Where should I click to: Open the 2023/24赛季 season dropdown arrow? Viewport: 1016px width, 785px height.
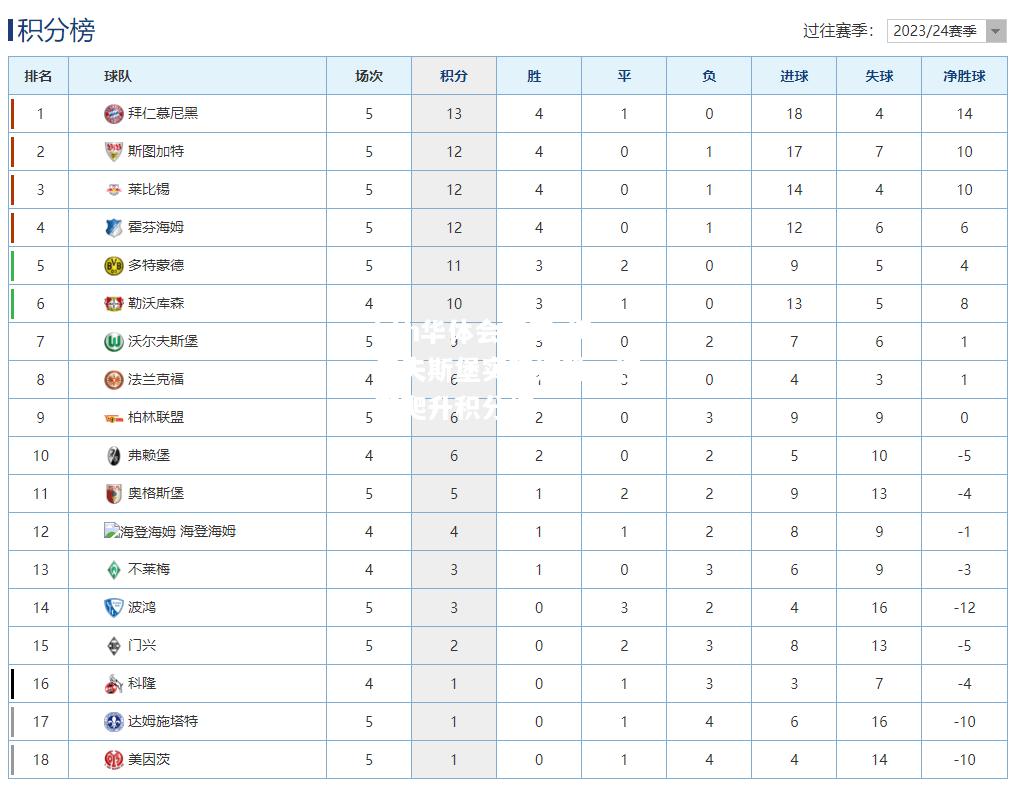996,31
